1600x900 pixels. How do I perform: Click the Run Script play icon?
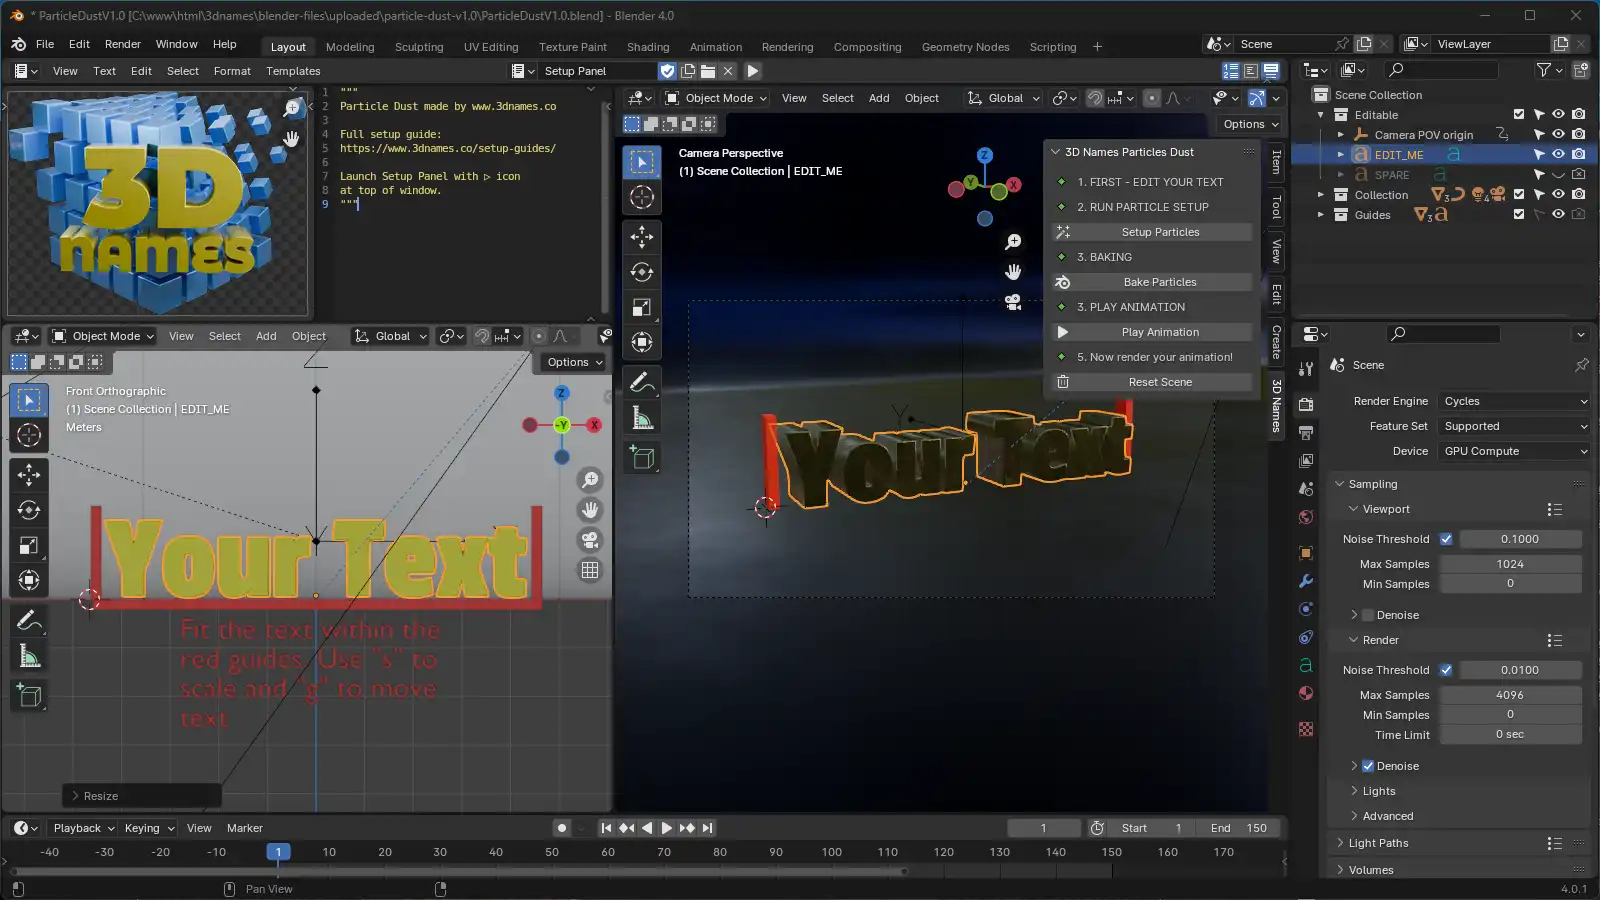pyautogui.click(x=753, y=71)
